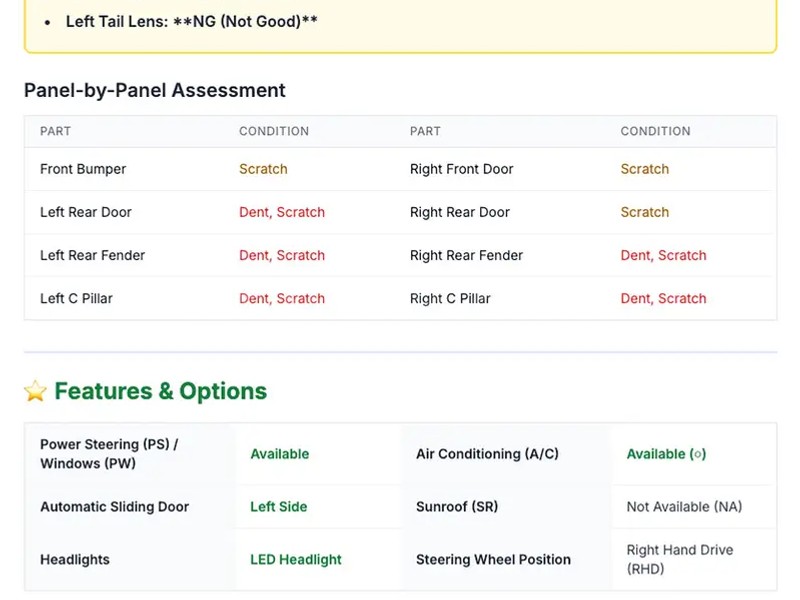Click the Panel-by-Panel Assessment heading
The image size is (800, 600).
(x=154, y=90)
